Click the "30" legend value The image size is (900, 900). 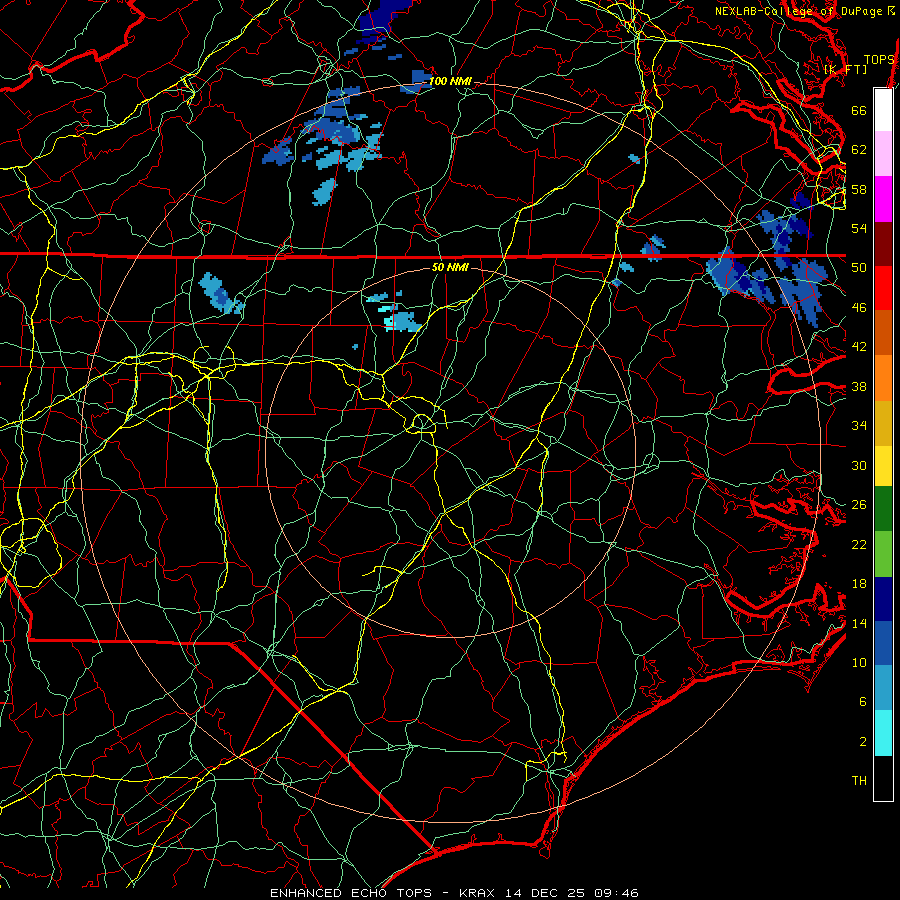pos(859,465)
